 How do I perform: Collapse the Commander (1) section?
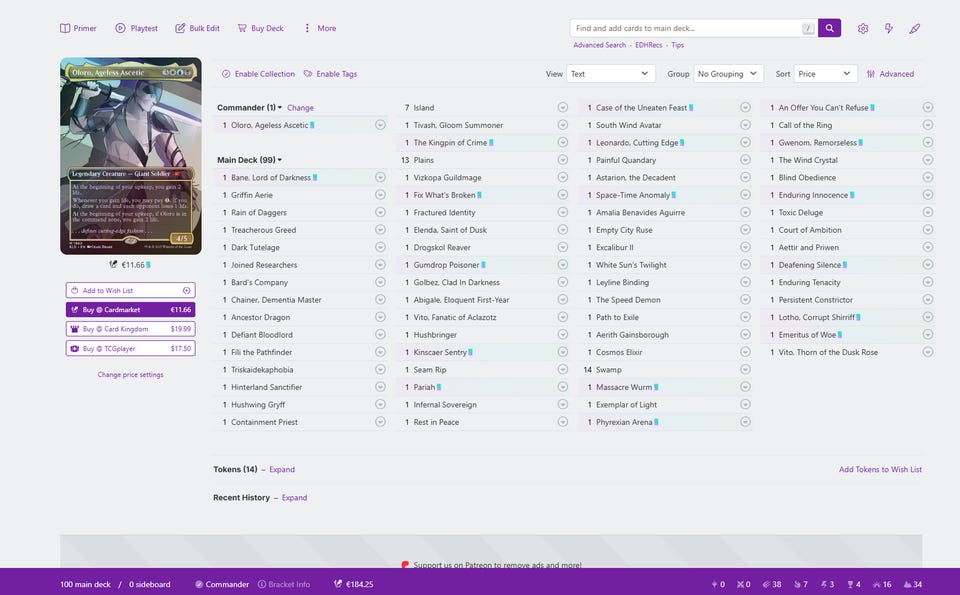[249, 107]
